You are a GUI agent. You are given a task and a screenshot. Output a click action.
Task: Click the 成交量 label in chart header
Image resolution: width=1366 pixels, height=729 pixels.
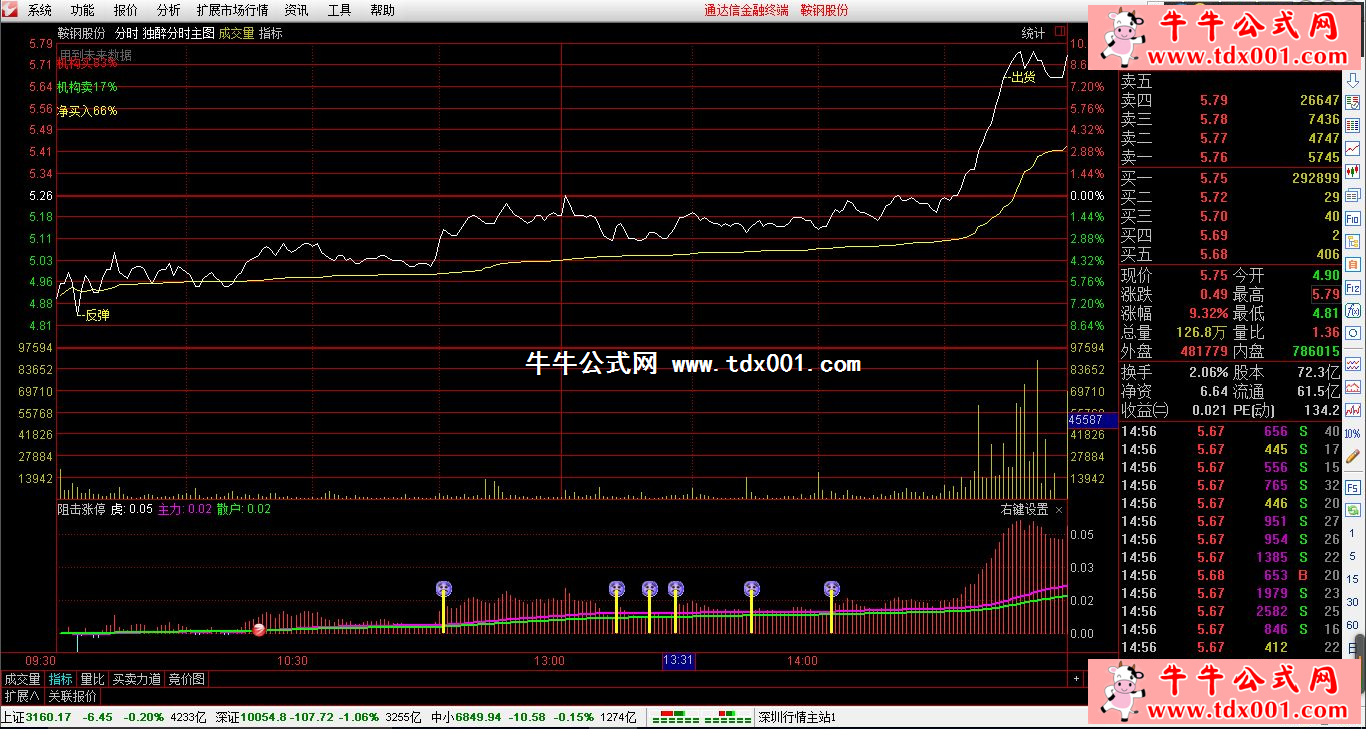(237, 33)
